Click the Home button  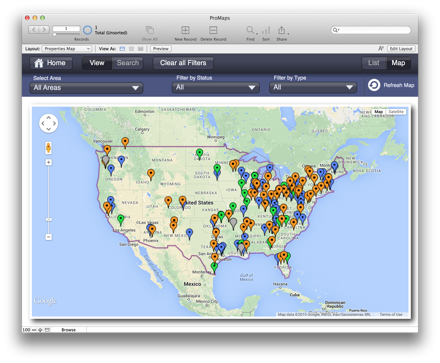(51, 63)
